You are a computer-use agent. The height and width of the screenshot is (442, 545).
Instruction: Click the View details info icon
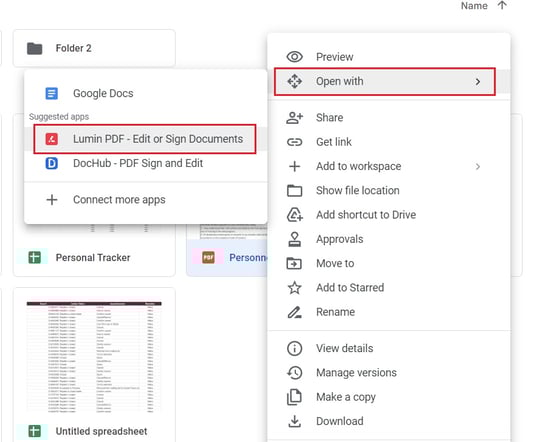(294, 348)
